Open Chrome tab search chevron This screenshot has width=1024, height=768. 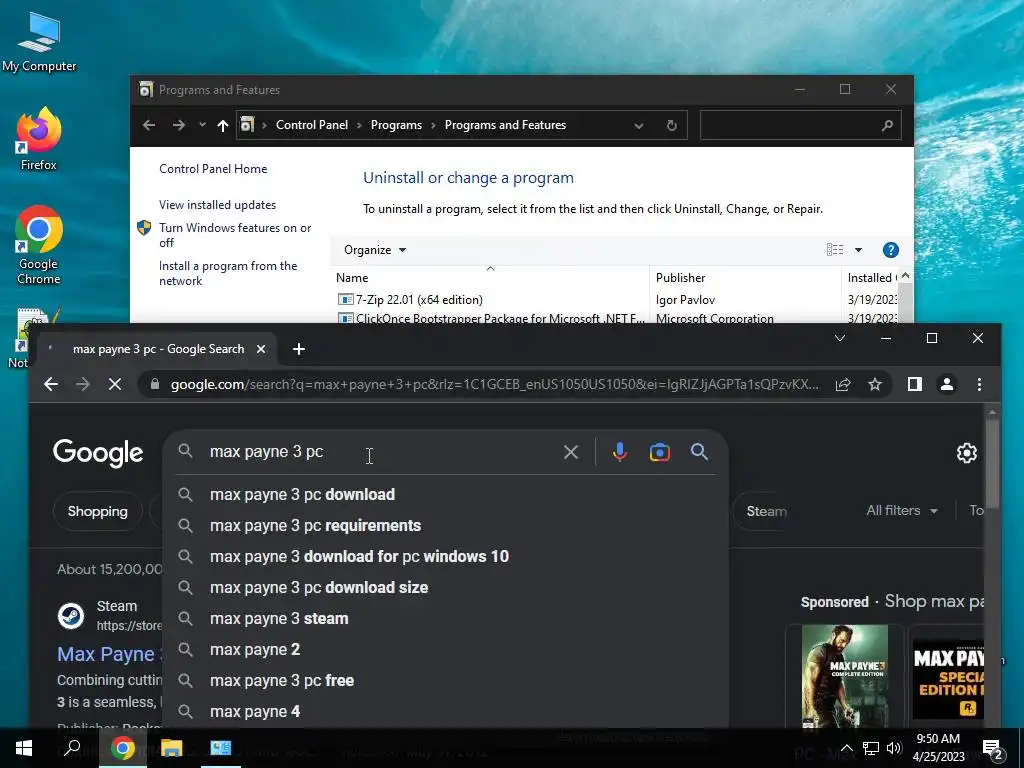click(x=840, y=338)
